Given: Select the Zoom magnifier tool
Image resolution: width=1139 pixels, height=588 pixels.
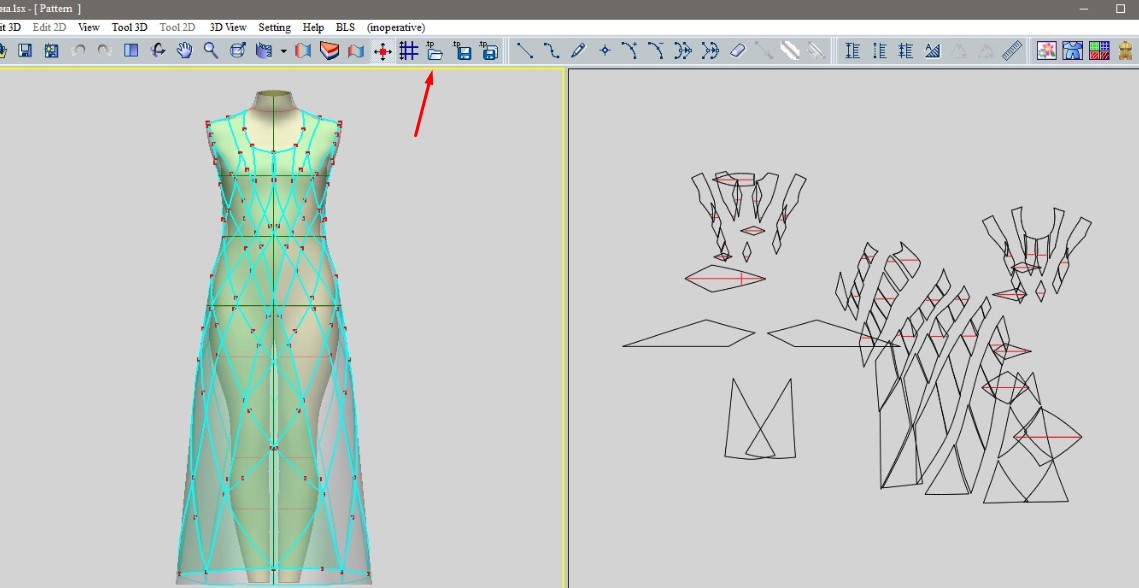Looking at the screenshot, I should pyautogui.click(x=211, y=51).
